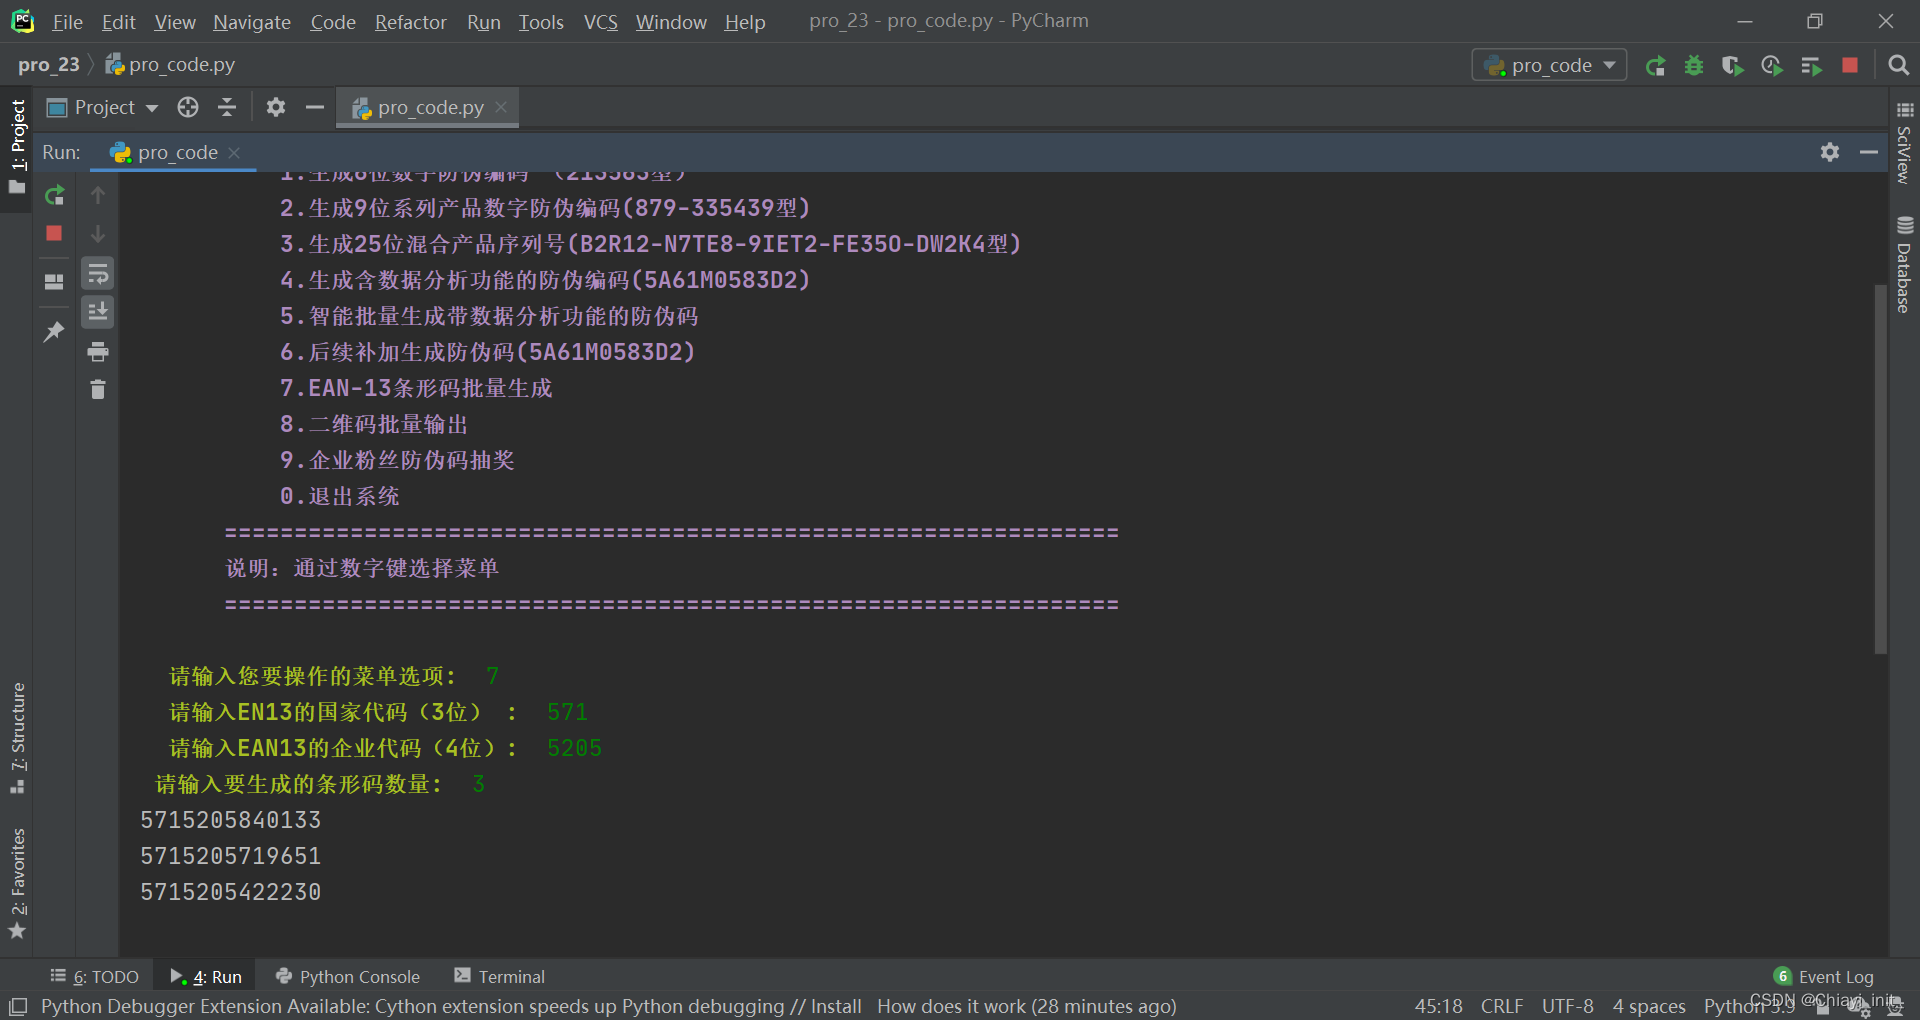This screenshot has width=1920, height=1020.
Task: Open the pro_code run configuration dropdown
Action: coord(1549,66)
